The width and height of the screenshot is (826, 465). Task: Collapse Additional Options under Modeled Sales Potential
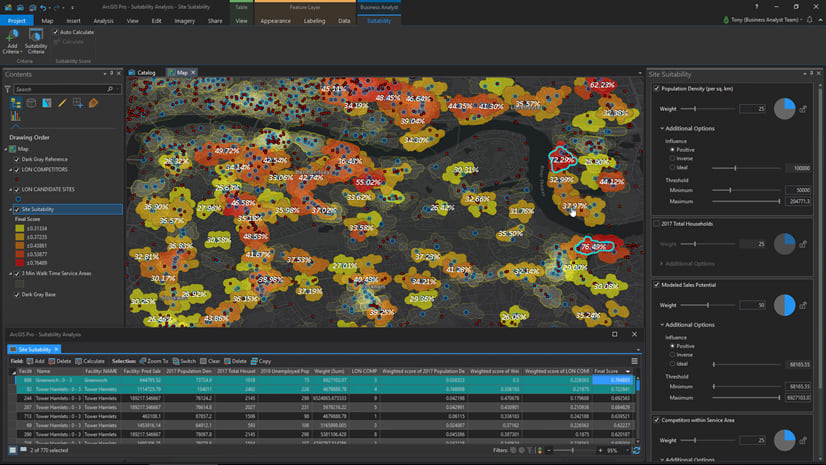click(662, 325)
